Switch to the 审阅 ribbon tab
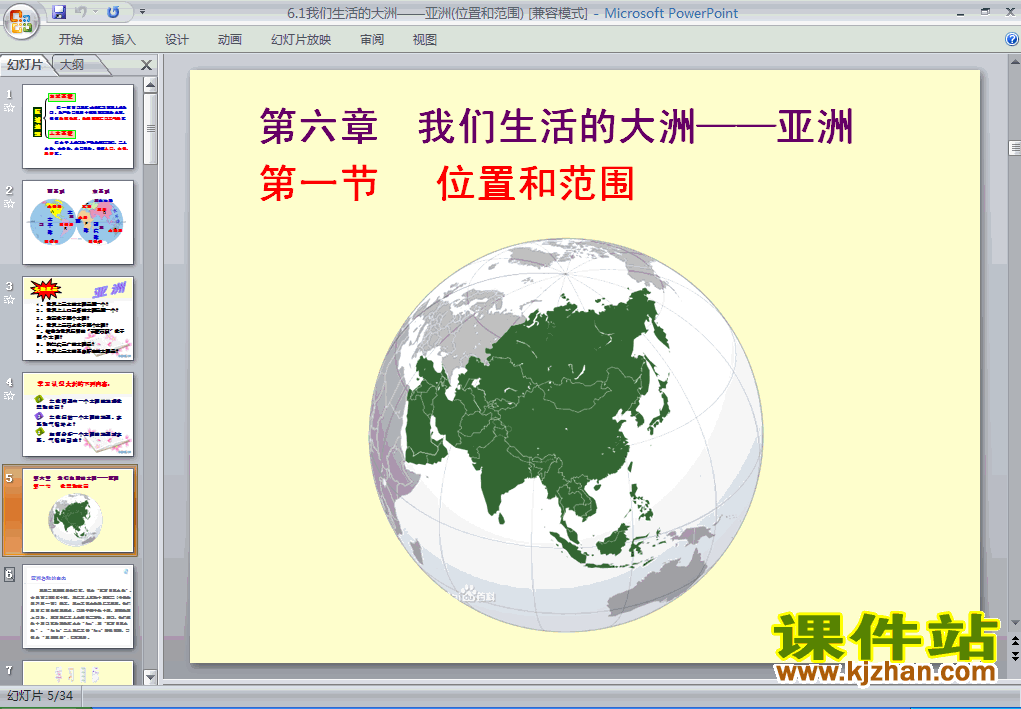Viewport: 1021px width, 709px height. pos(372,40)
